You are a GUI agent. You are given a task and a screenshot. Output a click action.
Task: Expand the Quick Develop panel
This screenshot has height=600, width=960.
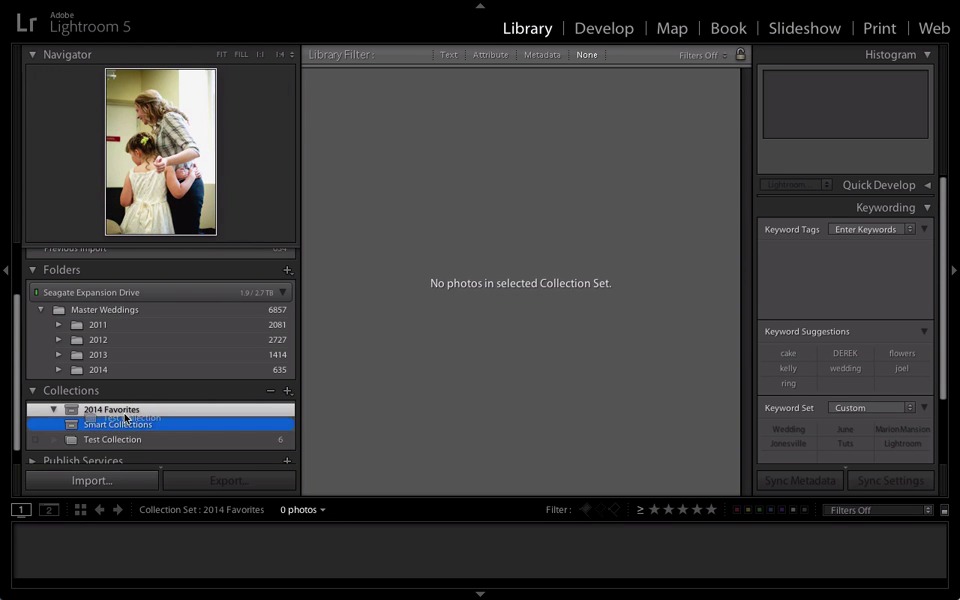click(928, 185)
